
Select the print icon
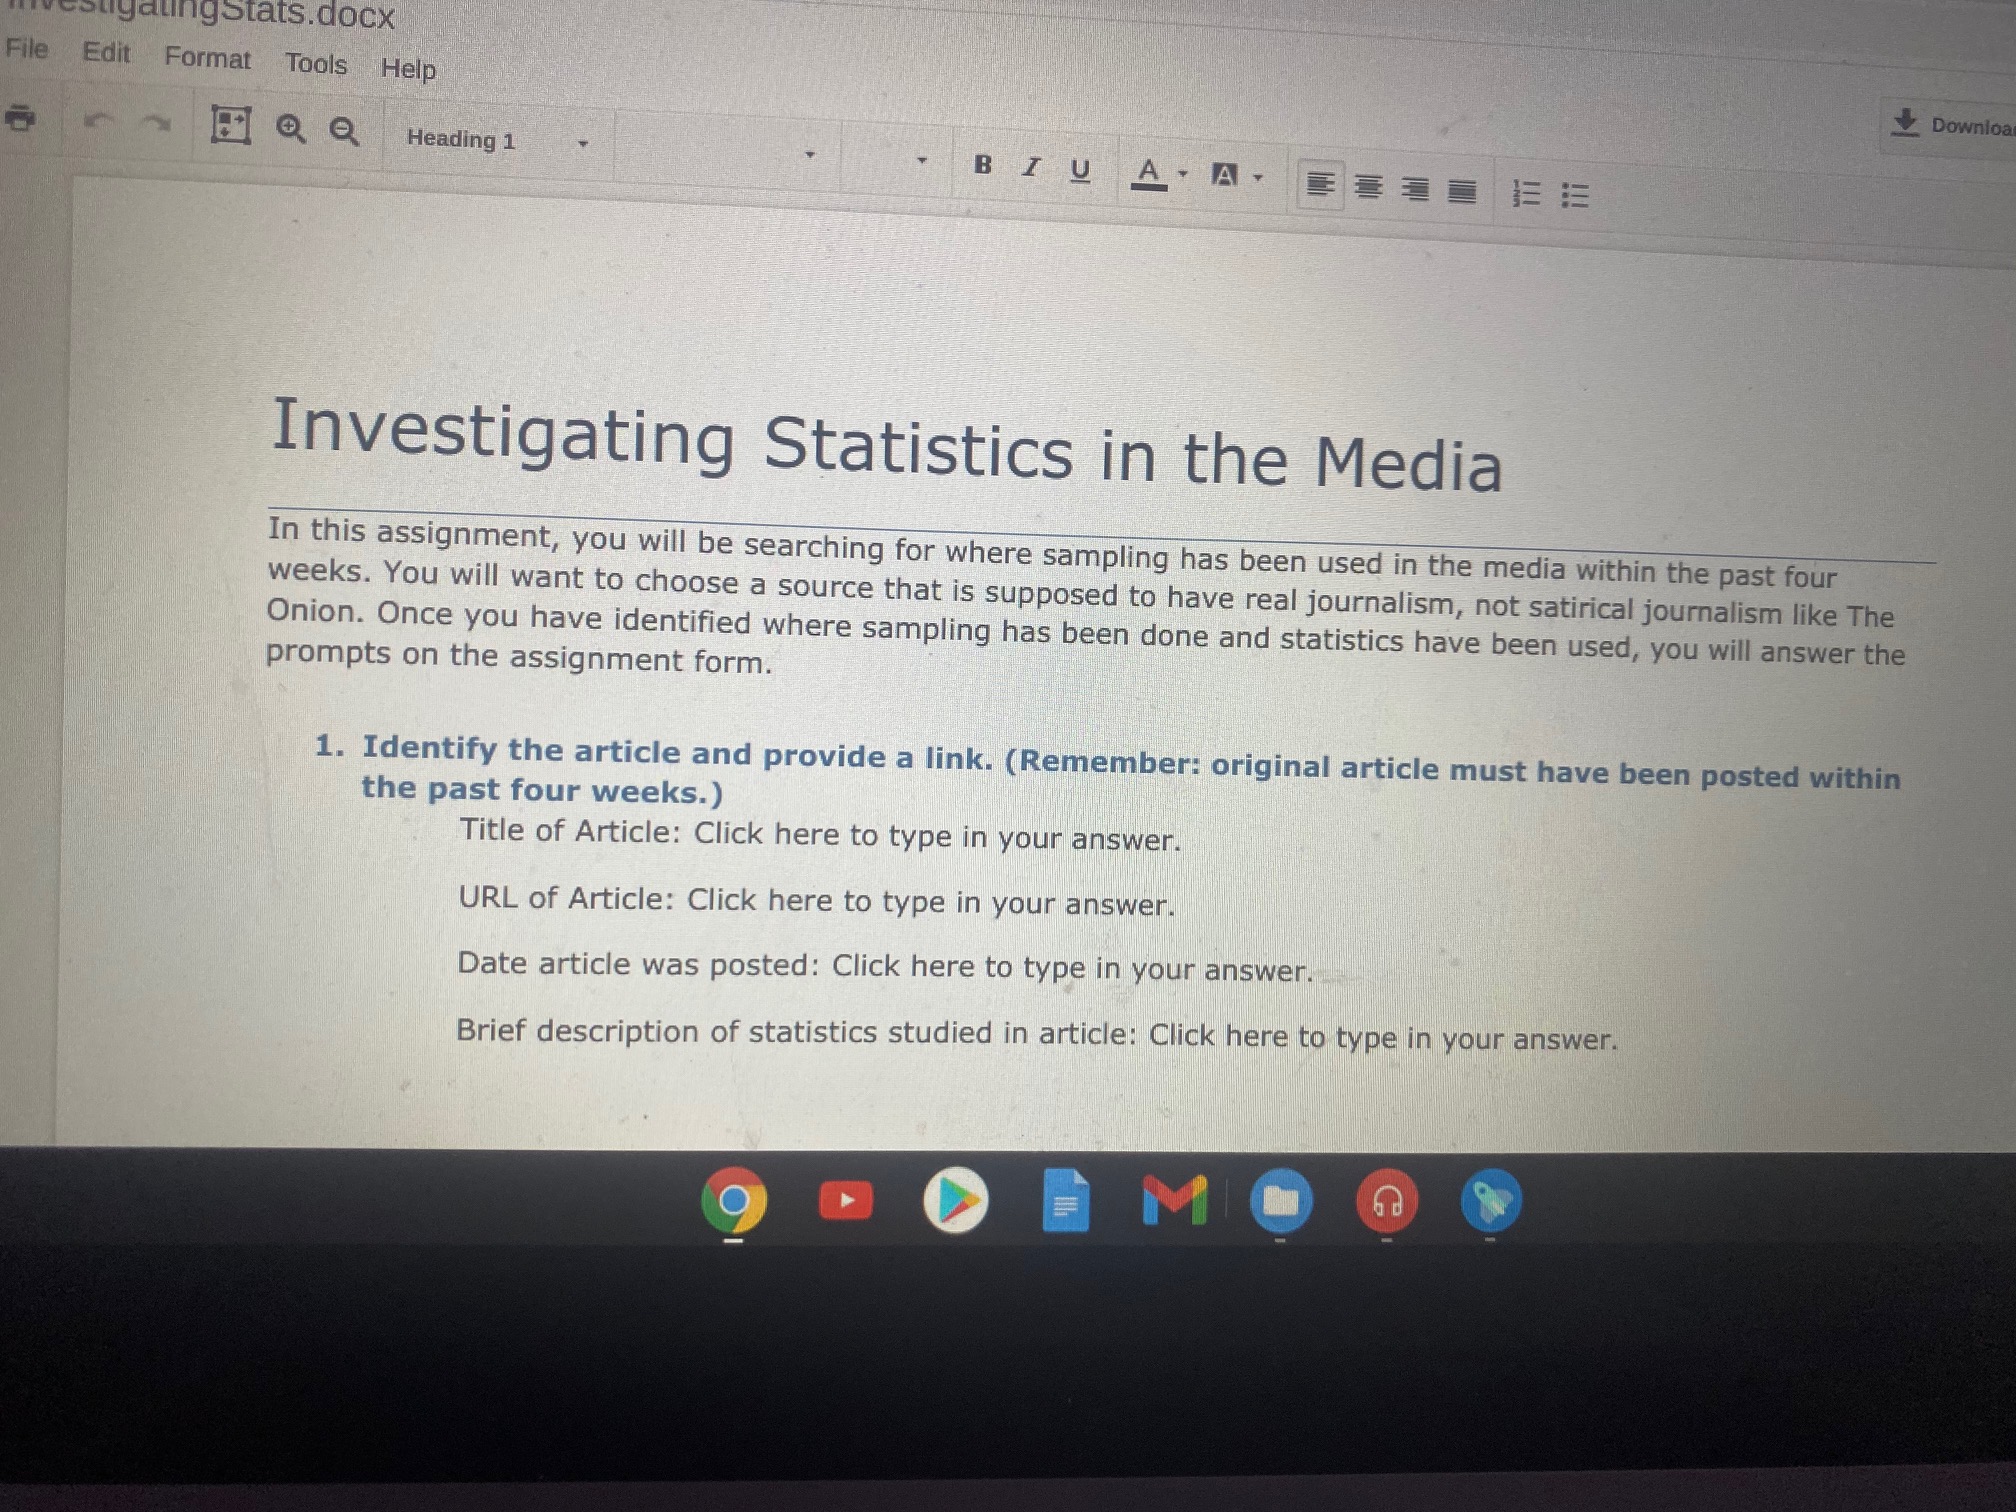[x=20, y=120]
